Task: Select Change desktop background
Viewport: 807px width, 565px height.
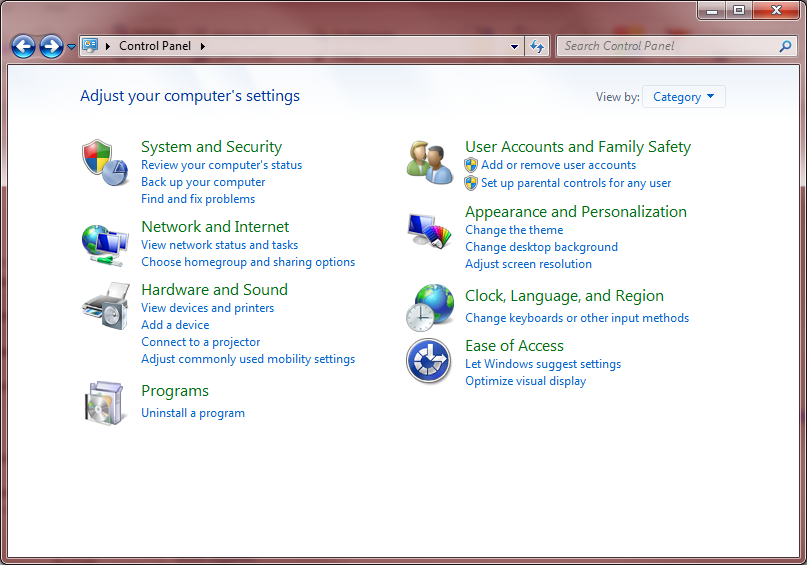Action: 541,247
